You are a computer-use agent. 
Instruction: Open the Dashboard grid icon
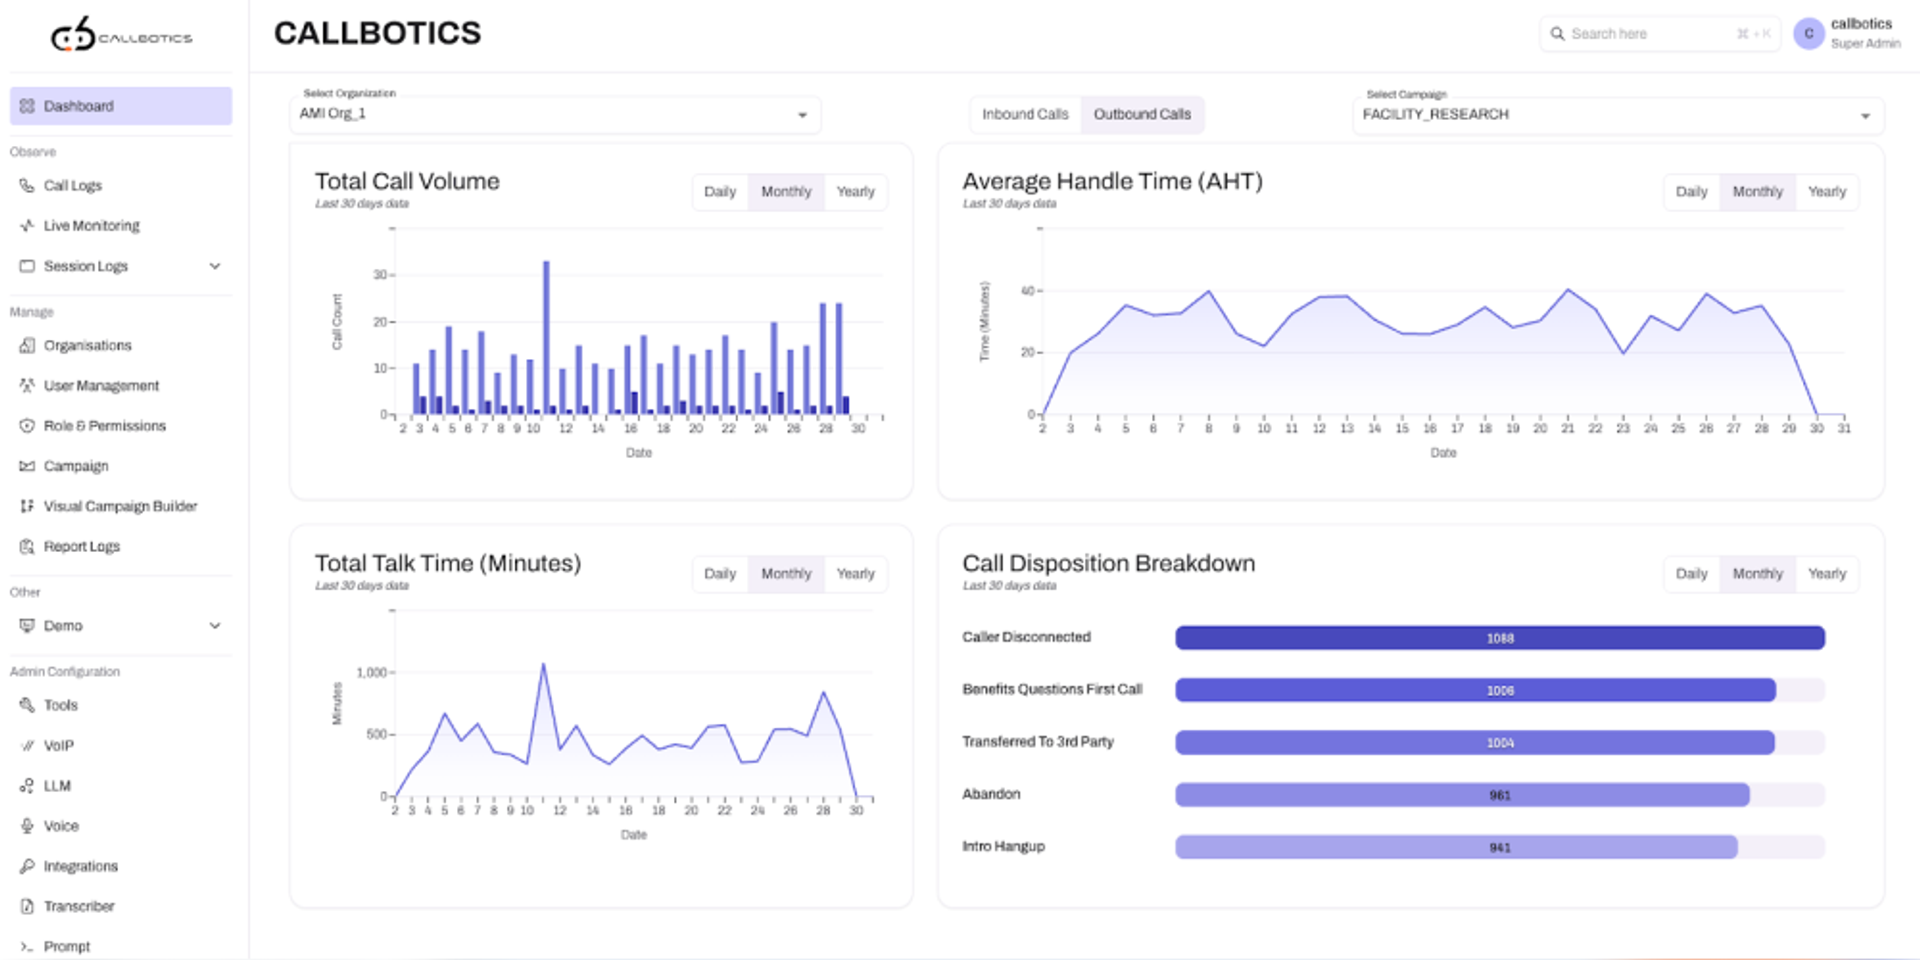[27, 106]
